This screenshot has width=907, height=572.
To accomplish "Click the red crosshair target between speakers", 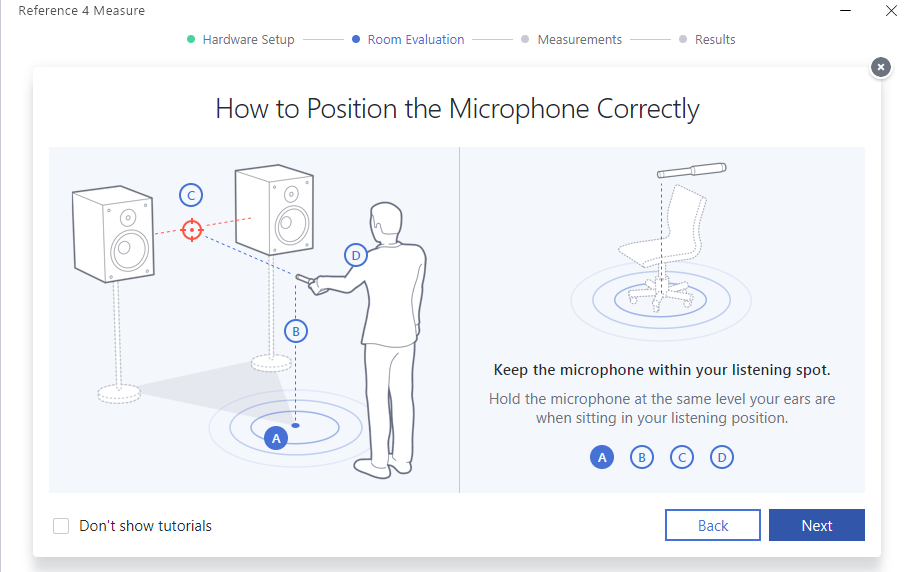I will pos(192,230).
